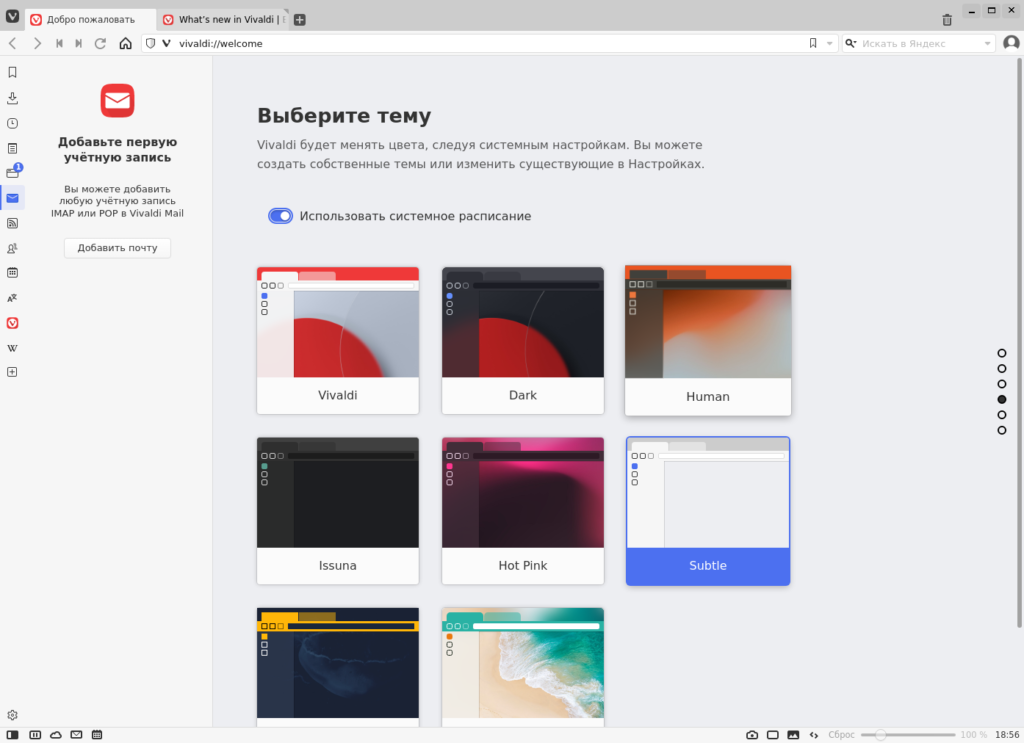Open tracker blocker shield in address bar
1024x743 pixels.
[x=150, y=43]
